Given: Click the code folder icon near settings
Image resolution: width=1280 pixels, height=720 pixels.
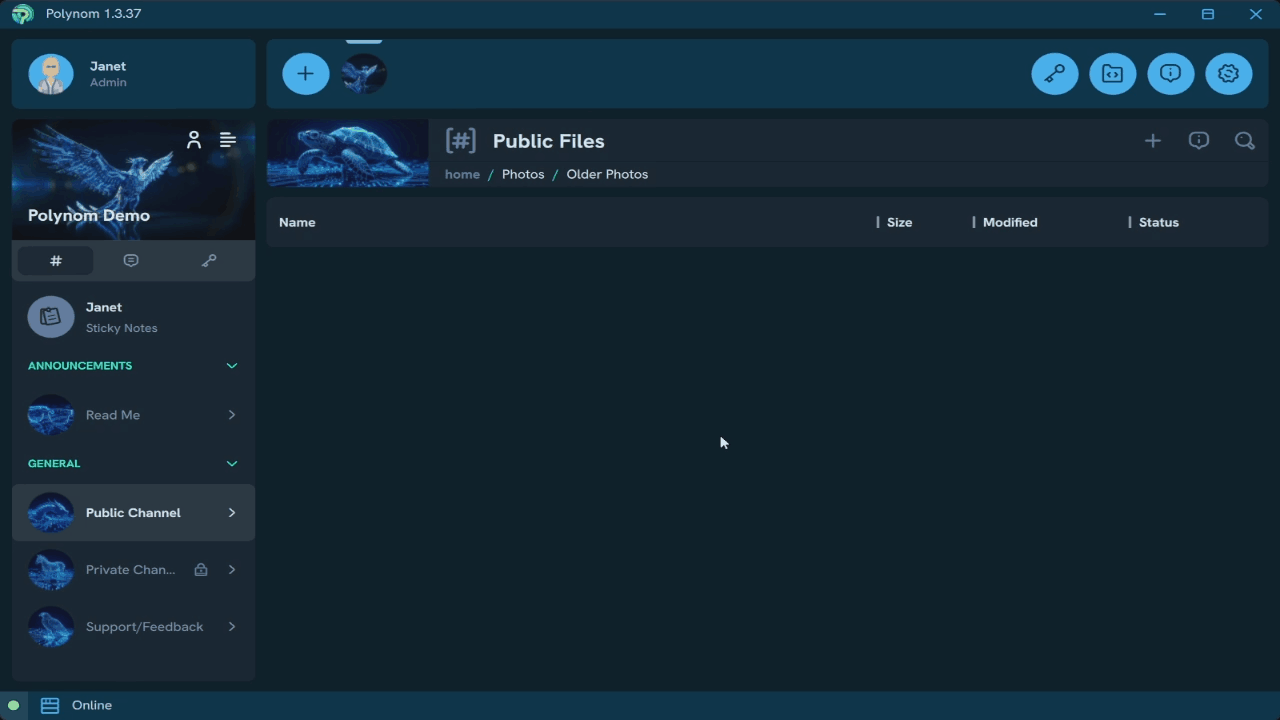Looking at the screenshot, I should [1113, 73].
